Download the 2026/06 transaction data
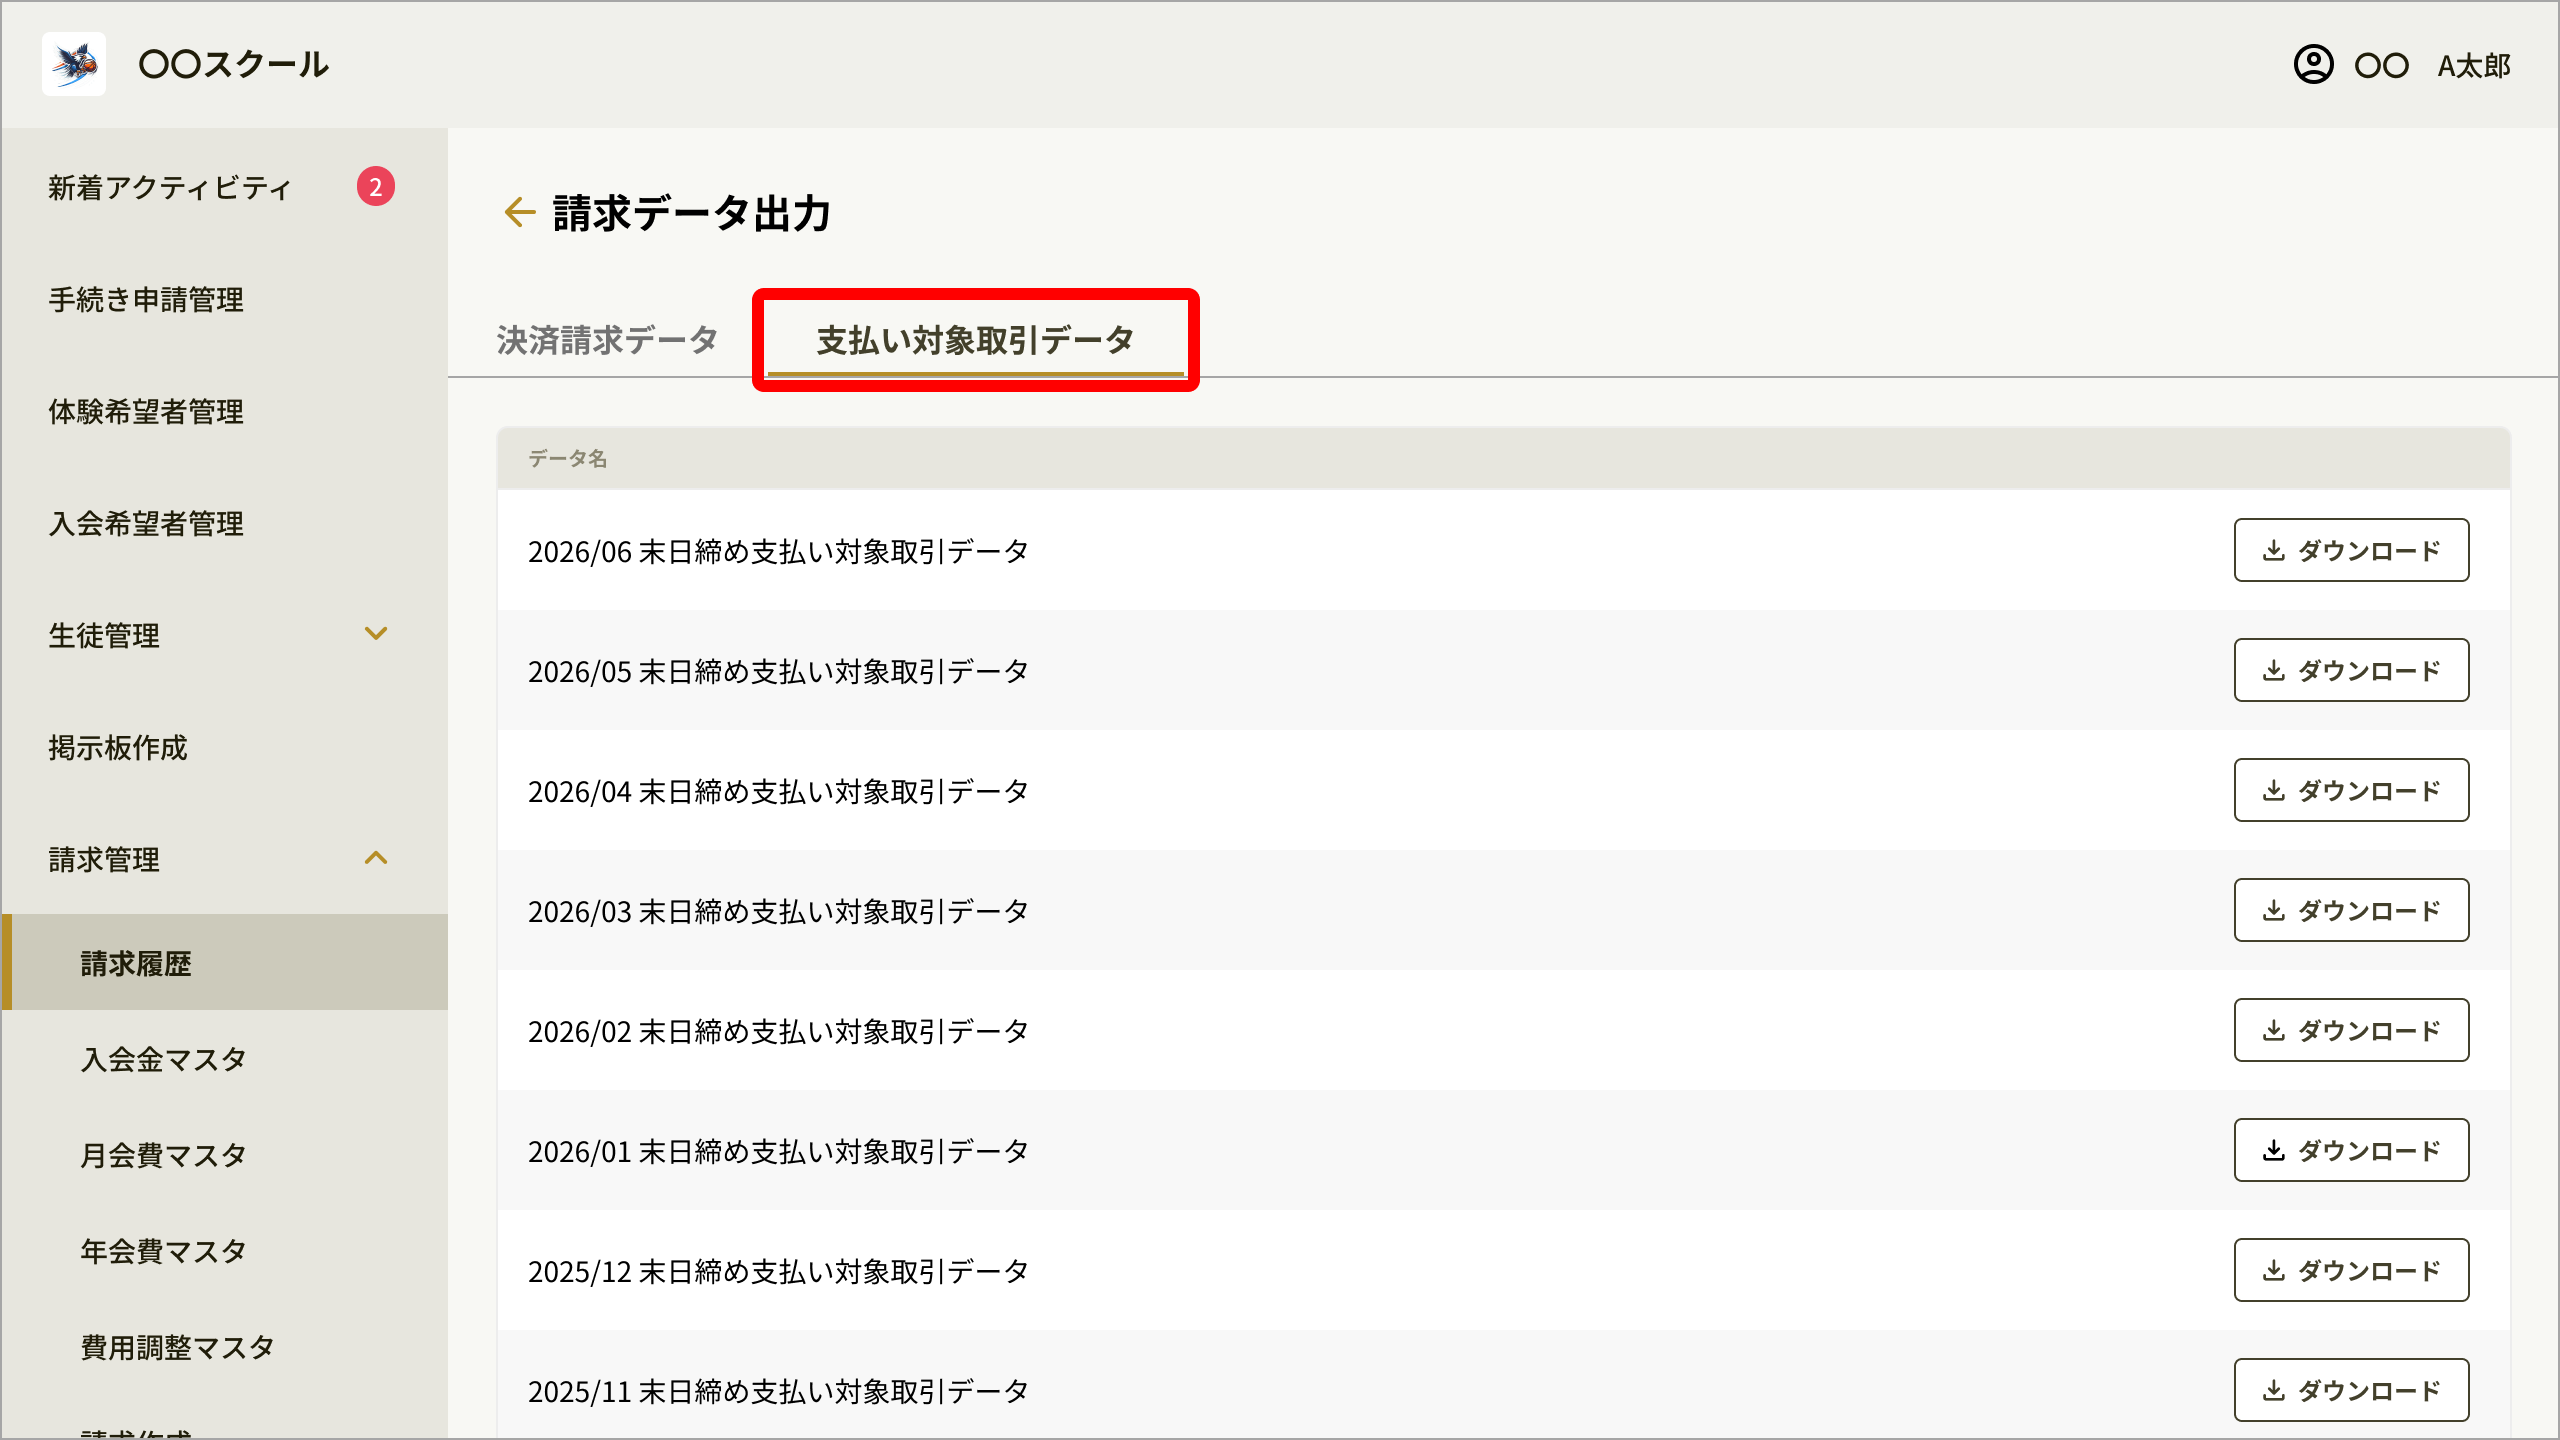2560x1440 pixels. pos(2351,550)
